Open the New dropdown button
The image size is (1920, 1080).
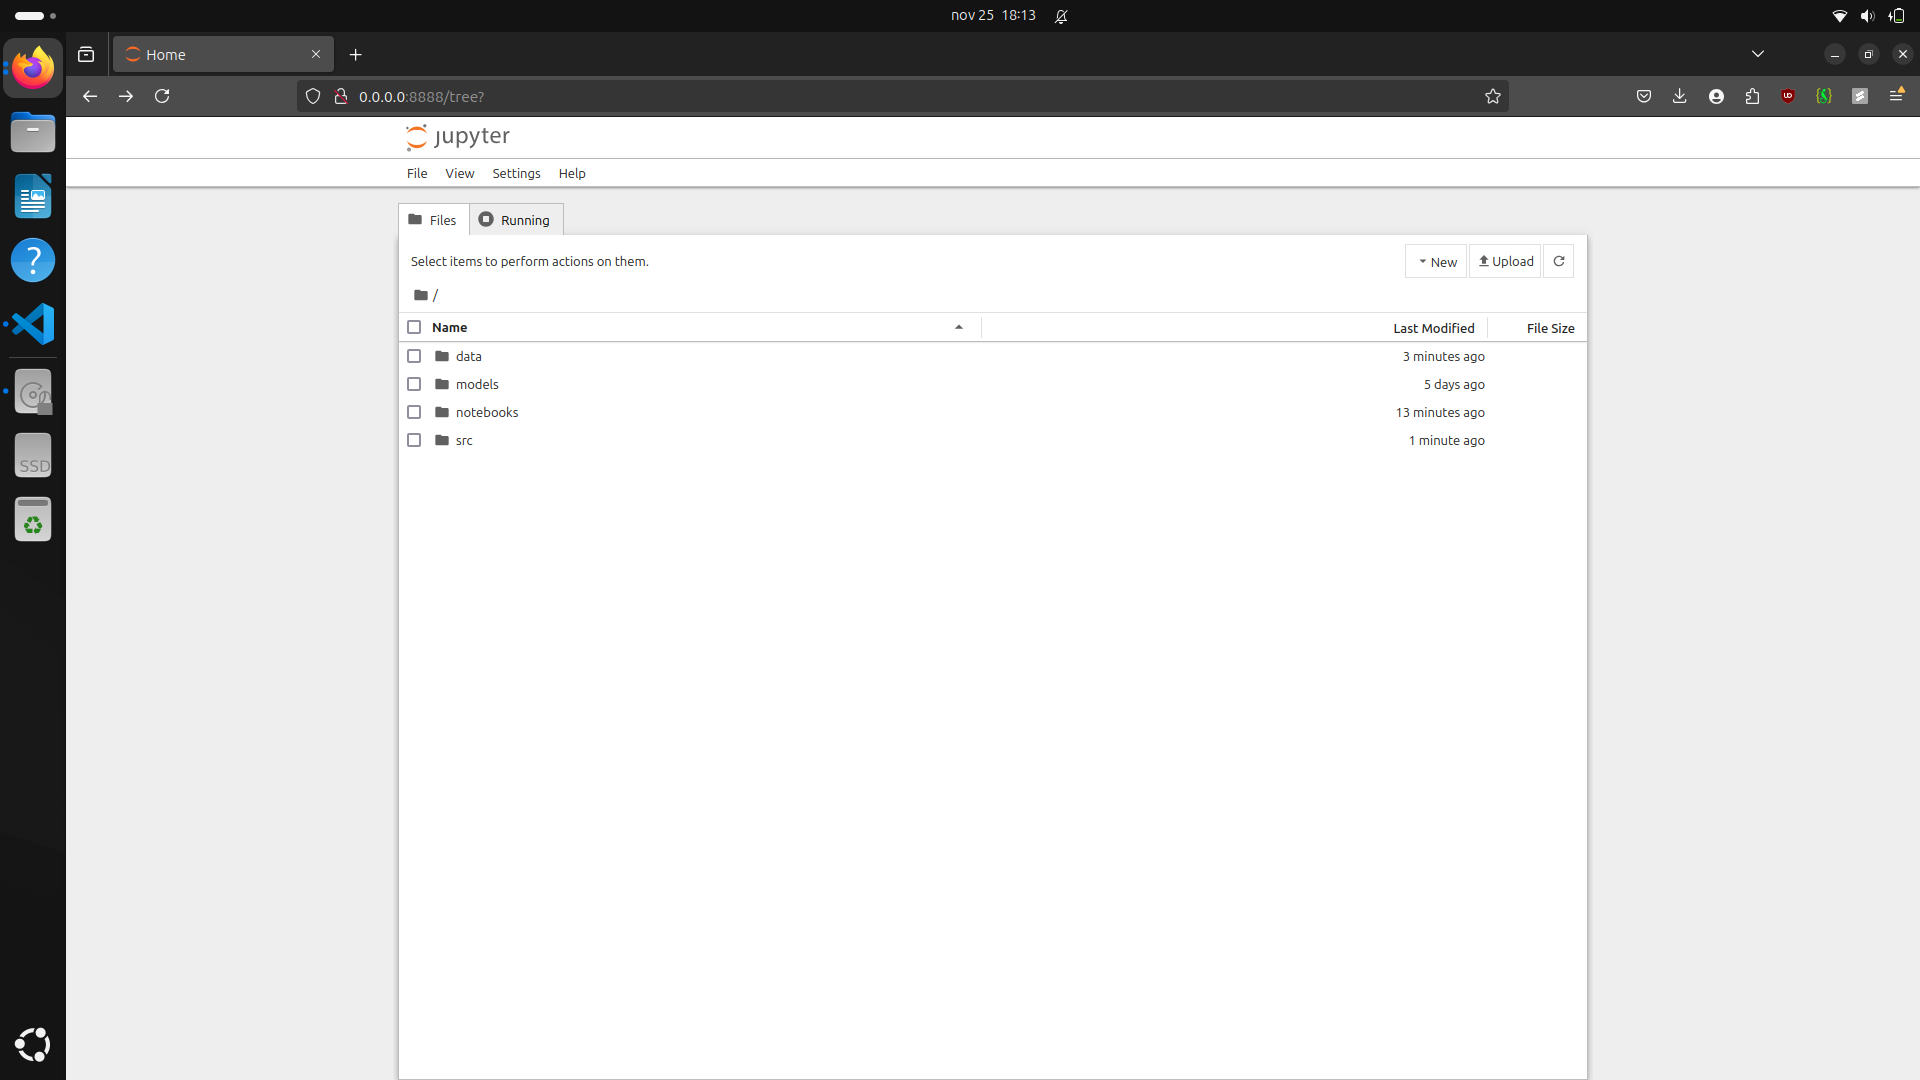[x=1436, y=262]
